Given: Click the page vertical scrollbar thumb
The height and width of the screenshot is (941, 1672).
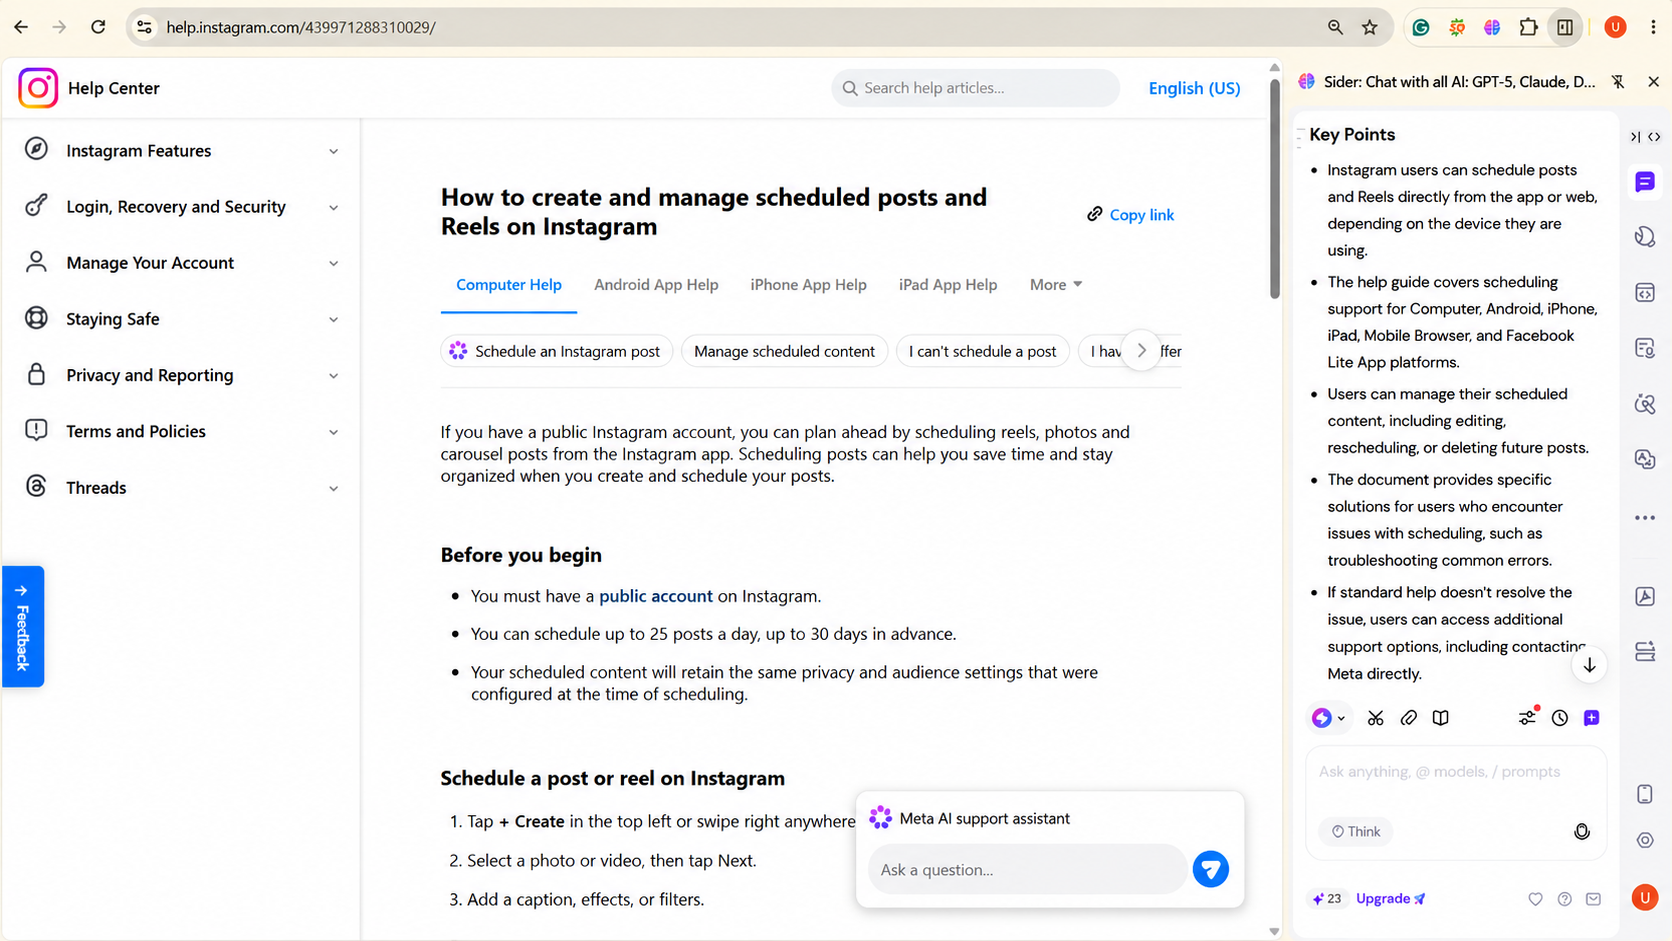Looking at the screenshot, I should [x=1275, y=188].
